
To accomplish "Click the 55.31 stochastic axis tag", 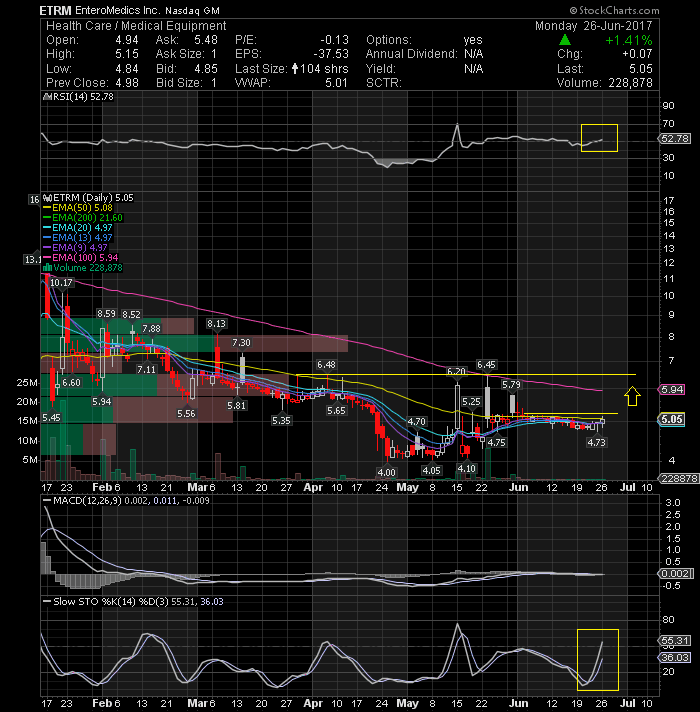I will (675, 641).
